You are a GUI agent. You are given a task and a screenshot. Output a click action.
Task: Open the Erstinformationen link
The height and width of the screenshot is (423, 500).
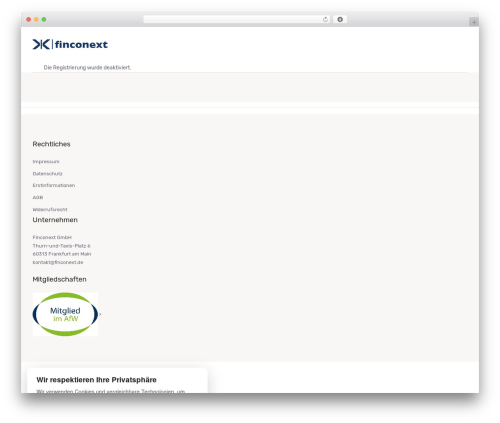[54, 185]
